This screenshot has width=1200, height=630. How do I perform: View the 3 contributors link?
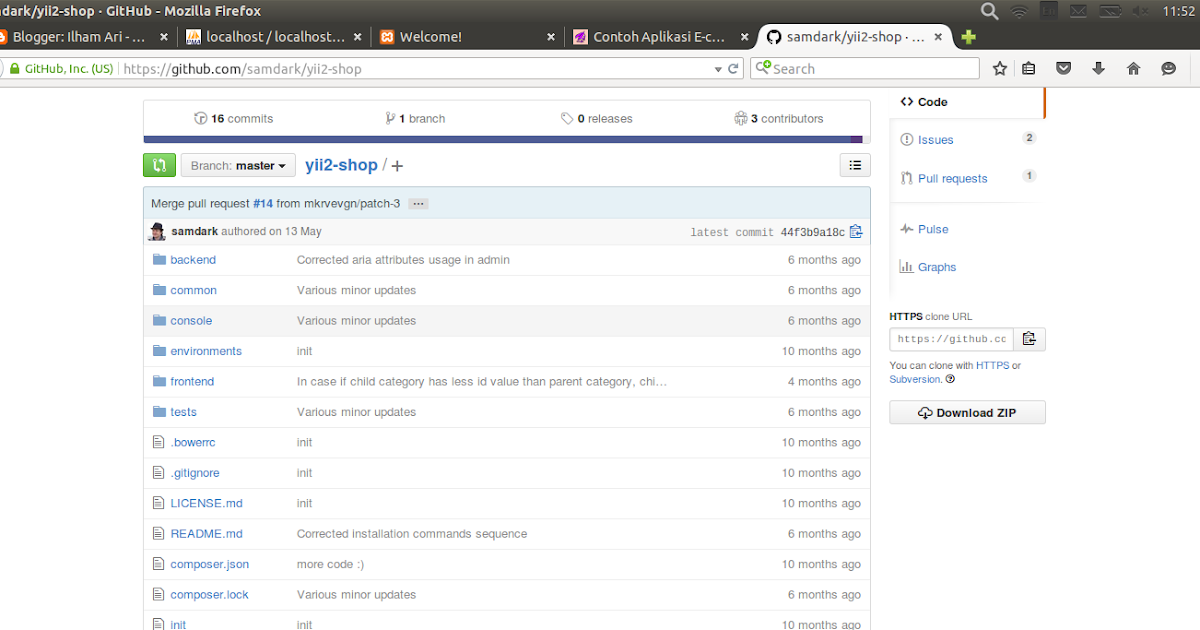[779, 119]
